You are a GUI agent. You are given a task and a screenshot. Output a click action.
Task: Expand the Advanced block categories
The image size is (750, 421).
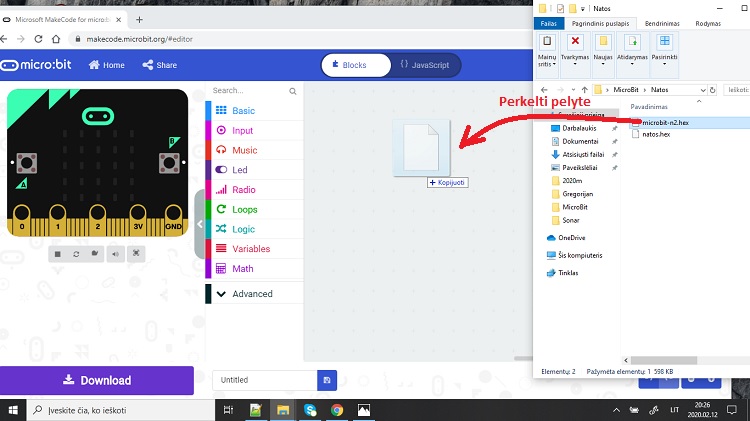(254, 294)
